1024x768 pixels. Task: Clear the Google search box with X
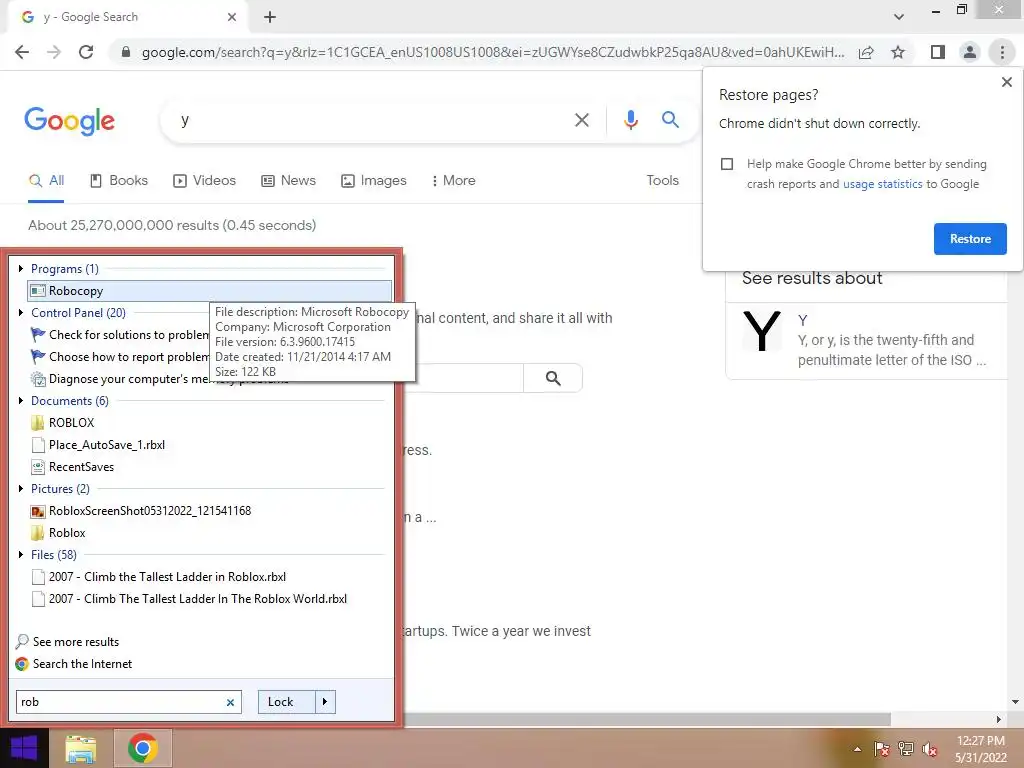coord(581,120)
